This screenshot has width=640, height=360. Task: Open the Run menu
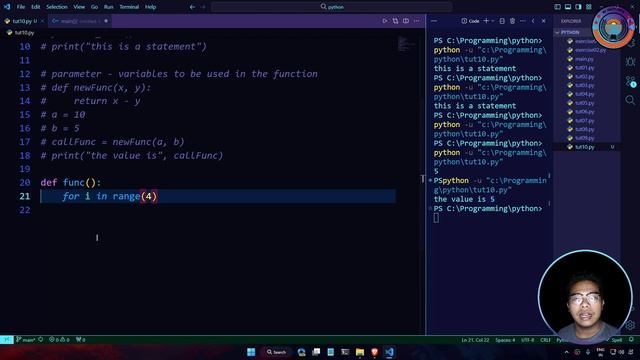[109, 7]
